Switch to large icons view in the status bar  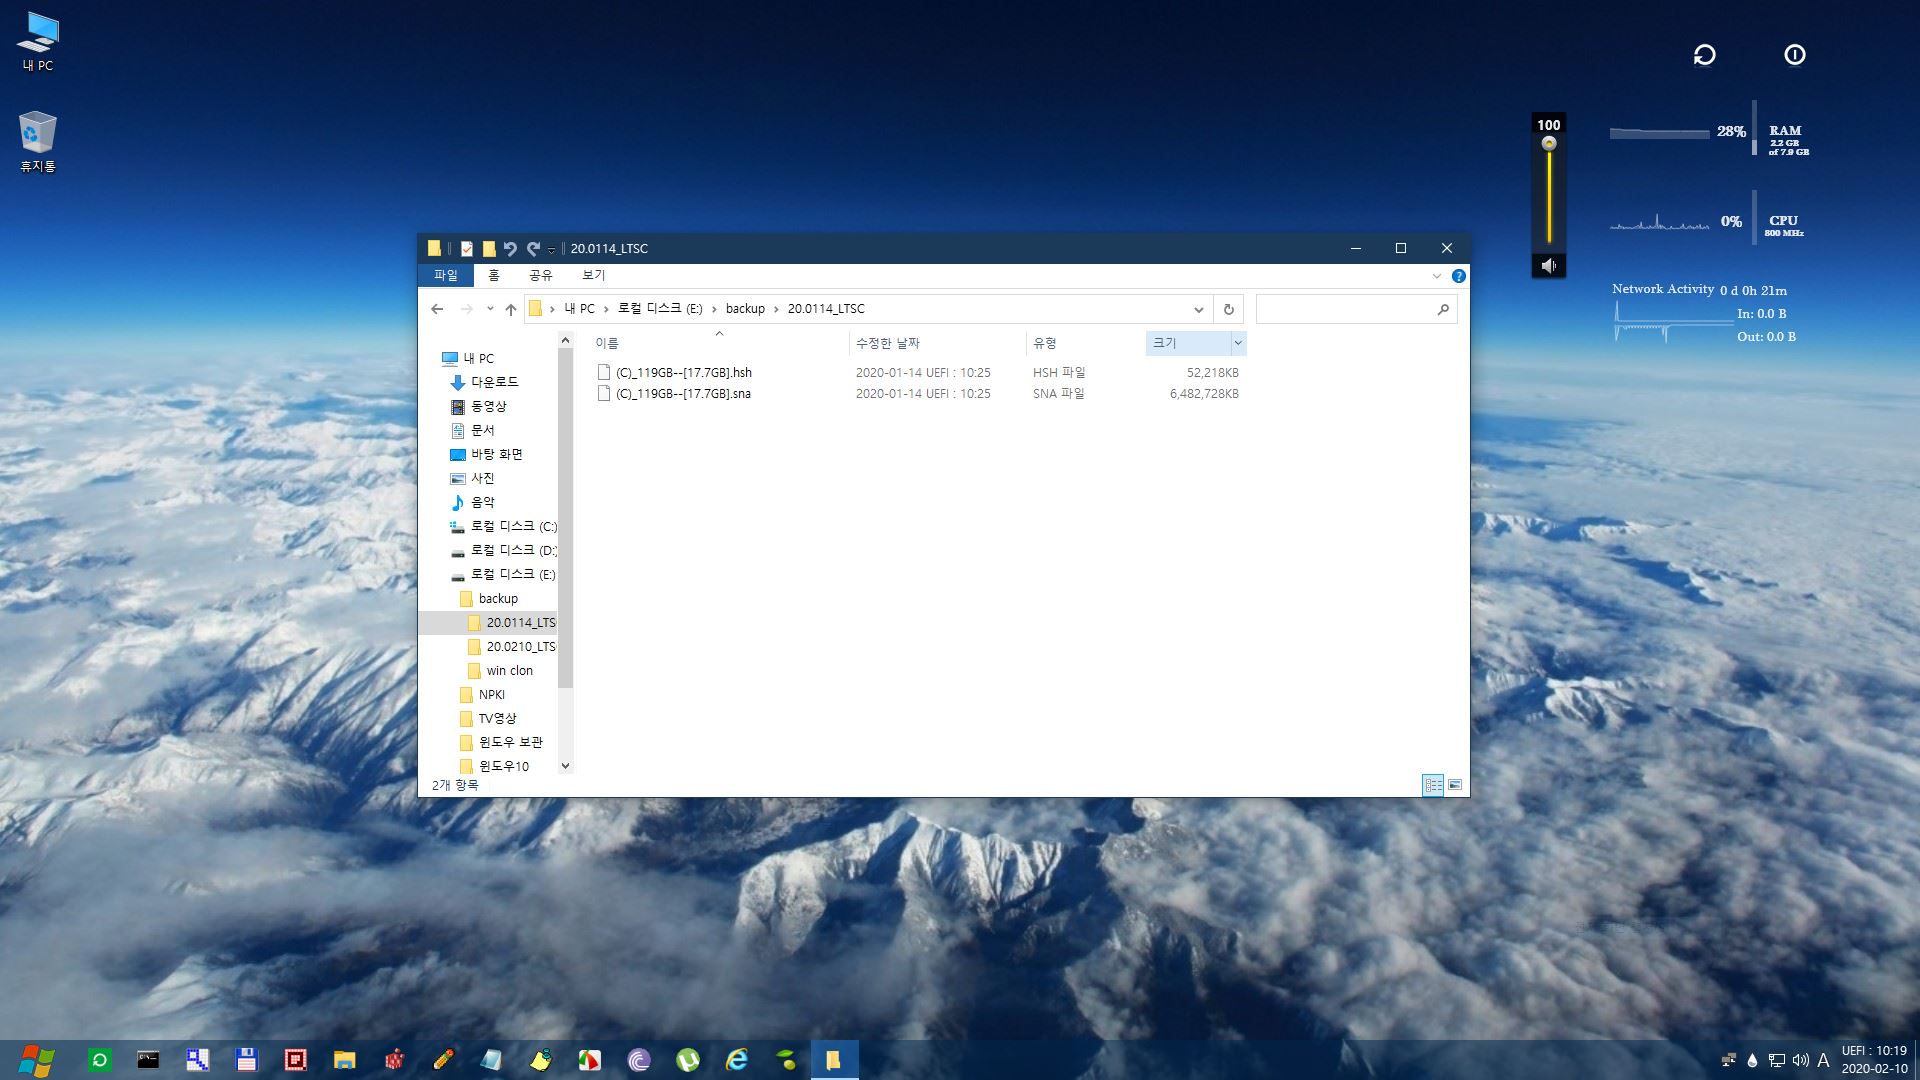(1455, 785)
